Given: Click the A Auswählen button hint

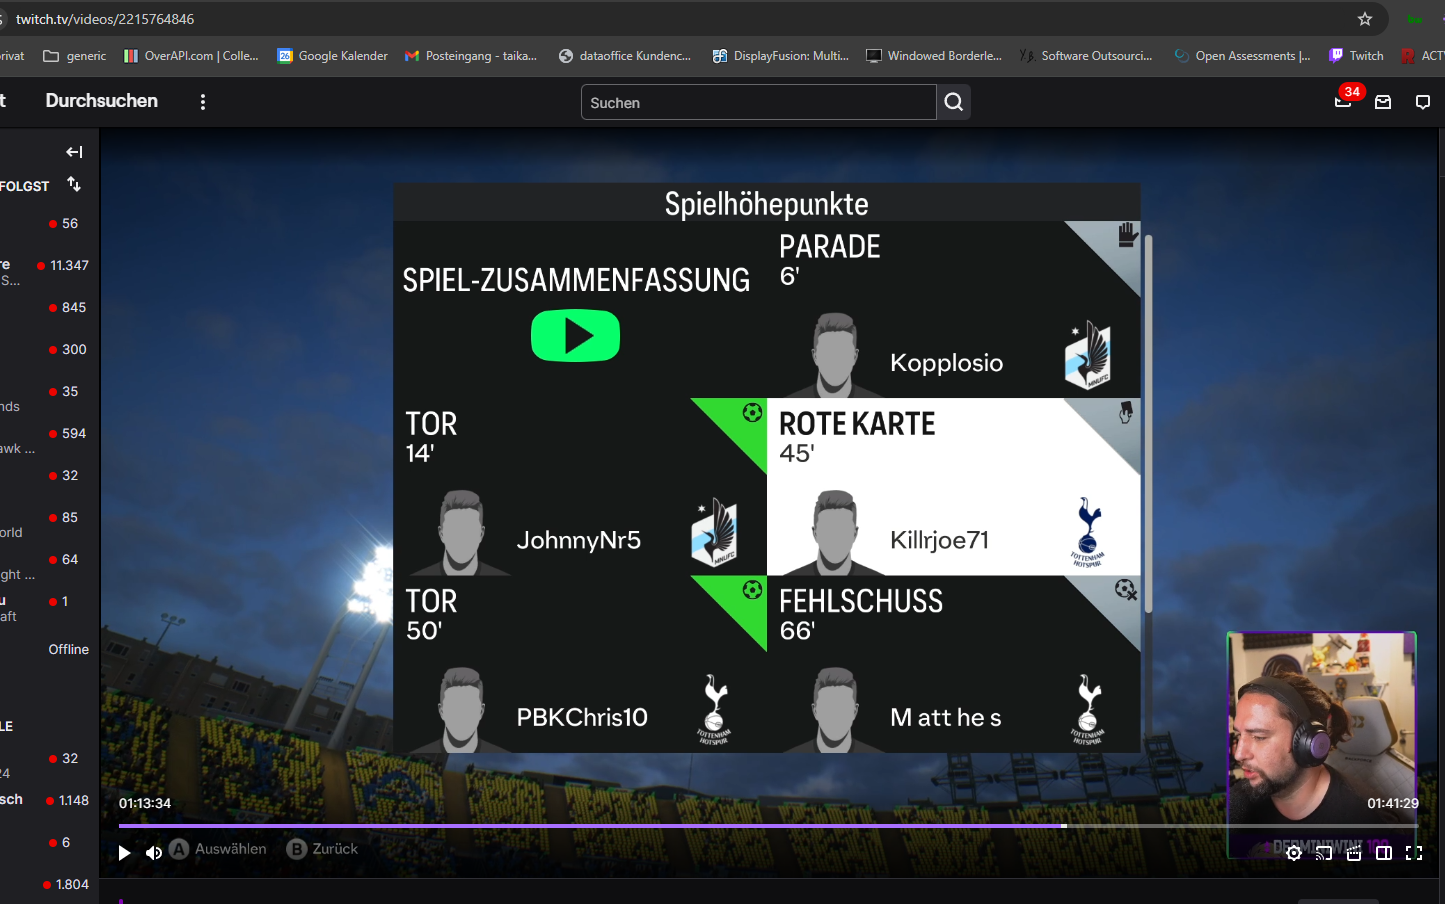Looking at the screenshot, I should click(x=218, y=849).
